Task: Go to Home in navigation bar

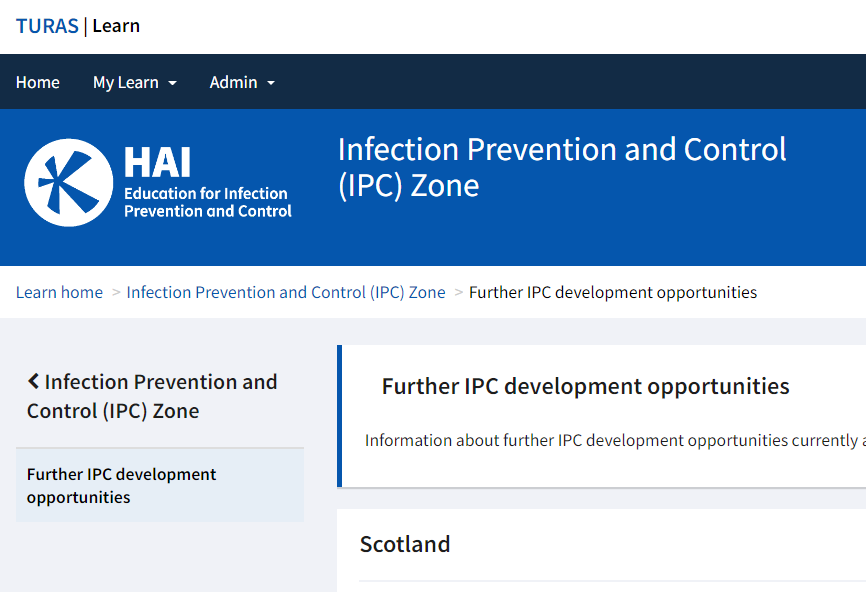Action: [x=38, y=82]
